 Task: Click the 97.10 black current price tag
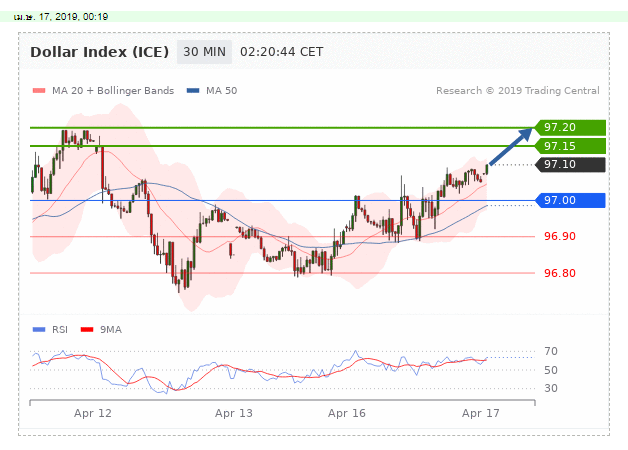click(x=570, y=165)
